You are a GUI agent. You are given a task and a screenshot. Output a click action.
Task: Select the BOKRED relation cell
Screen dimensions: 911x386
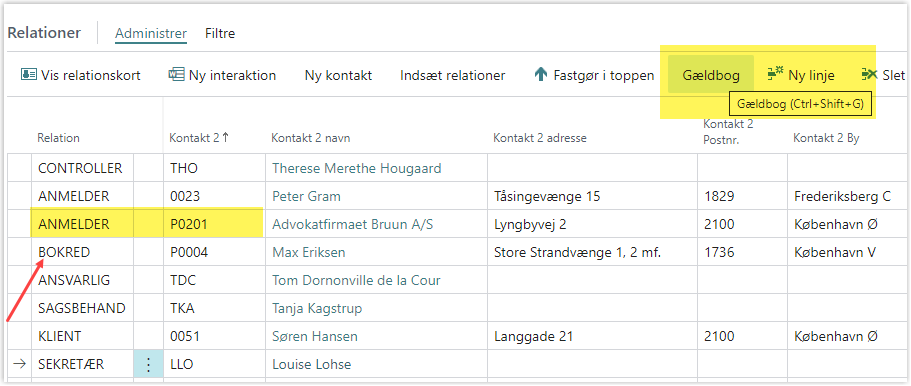coord(83,252)
